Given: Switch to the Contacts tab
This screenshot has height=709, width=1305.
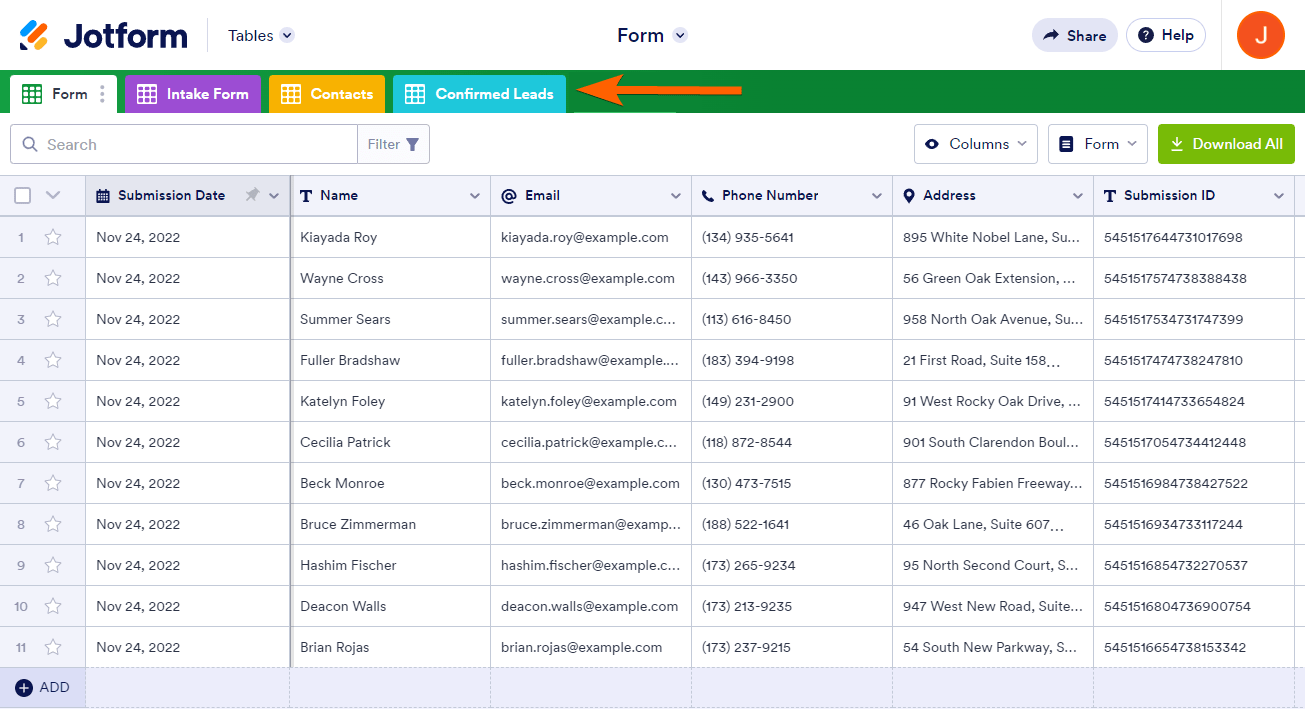Looking at the screenshot, I should coord(327,94).
